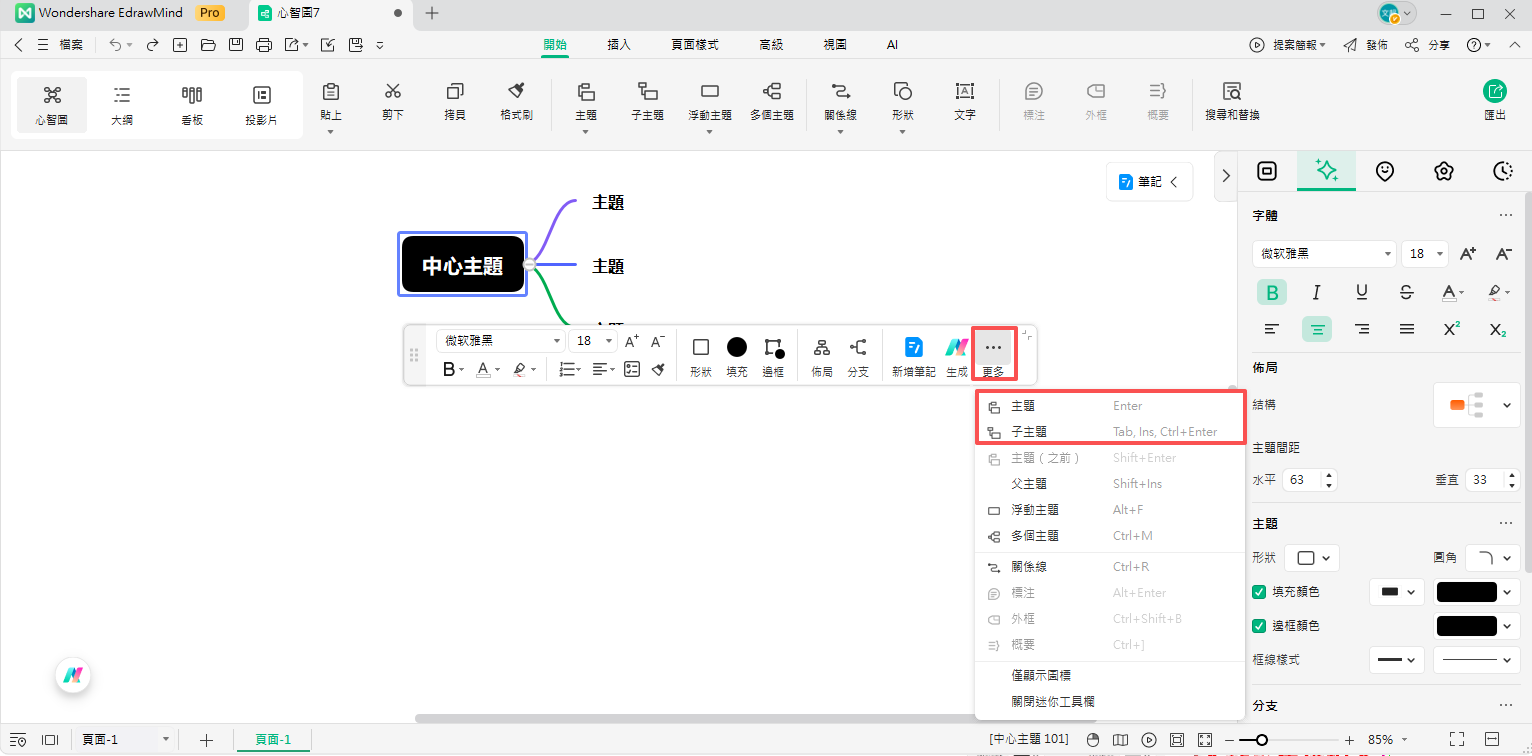Open the 微軟雅黑 font dropdown
The width and height of the screenshot is (1532, 756).
click(x=1388, y=253)
